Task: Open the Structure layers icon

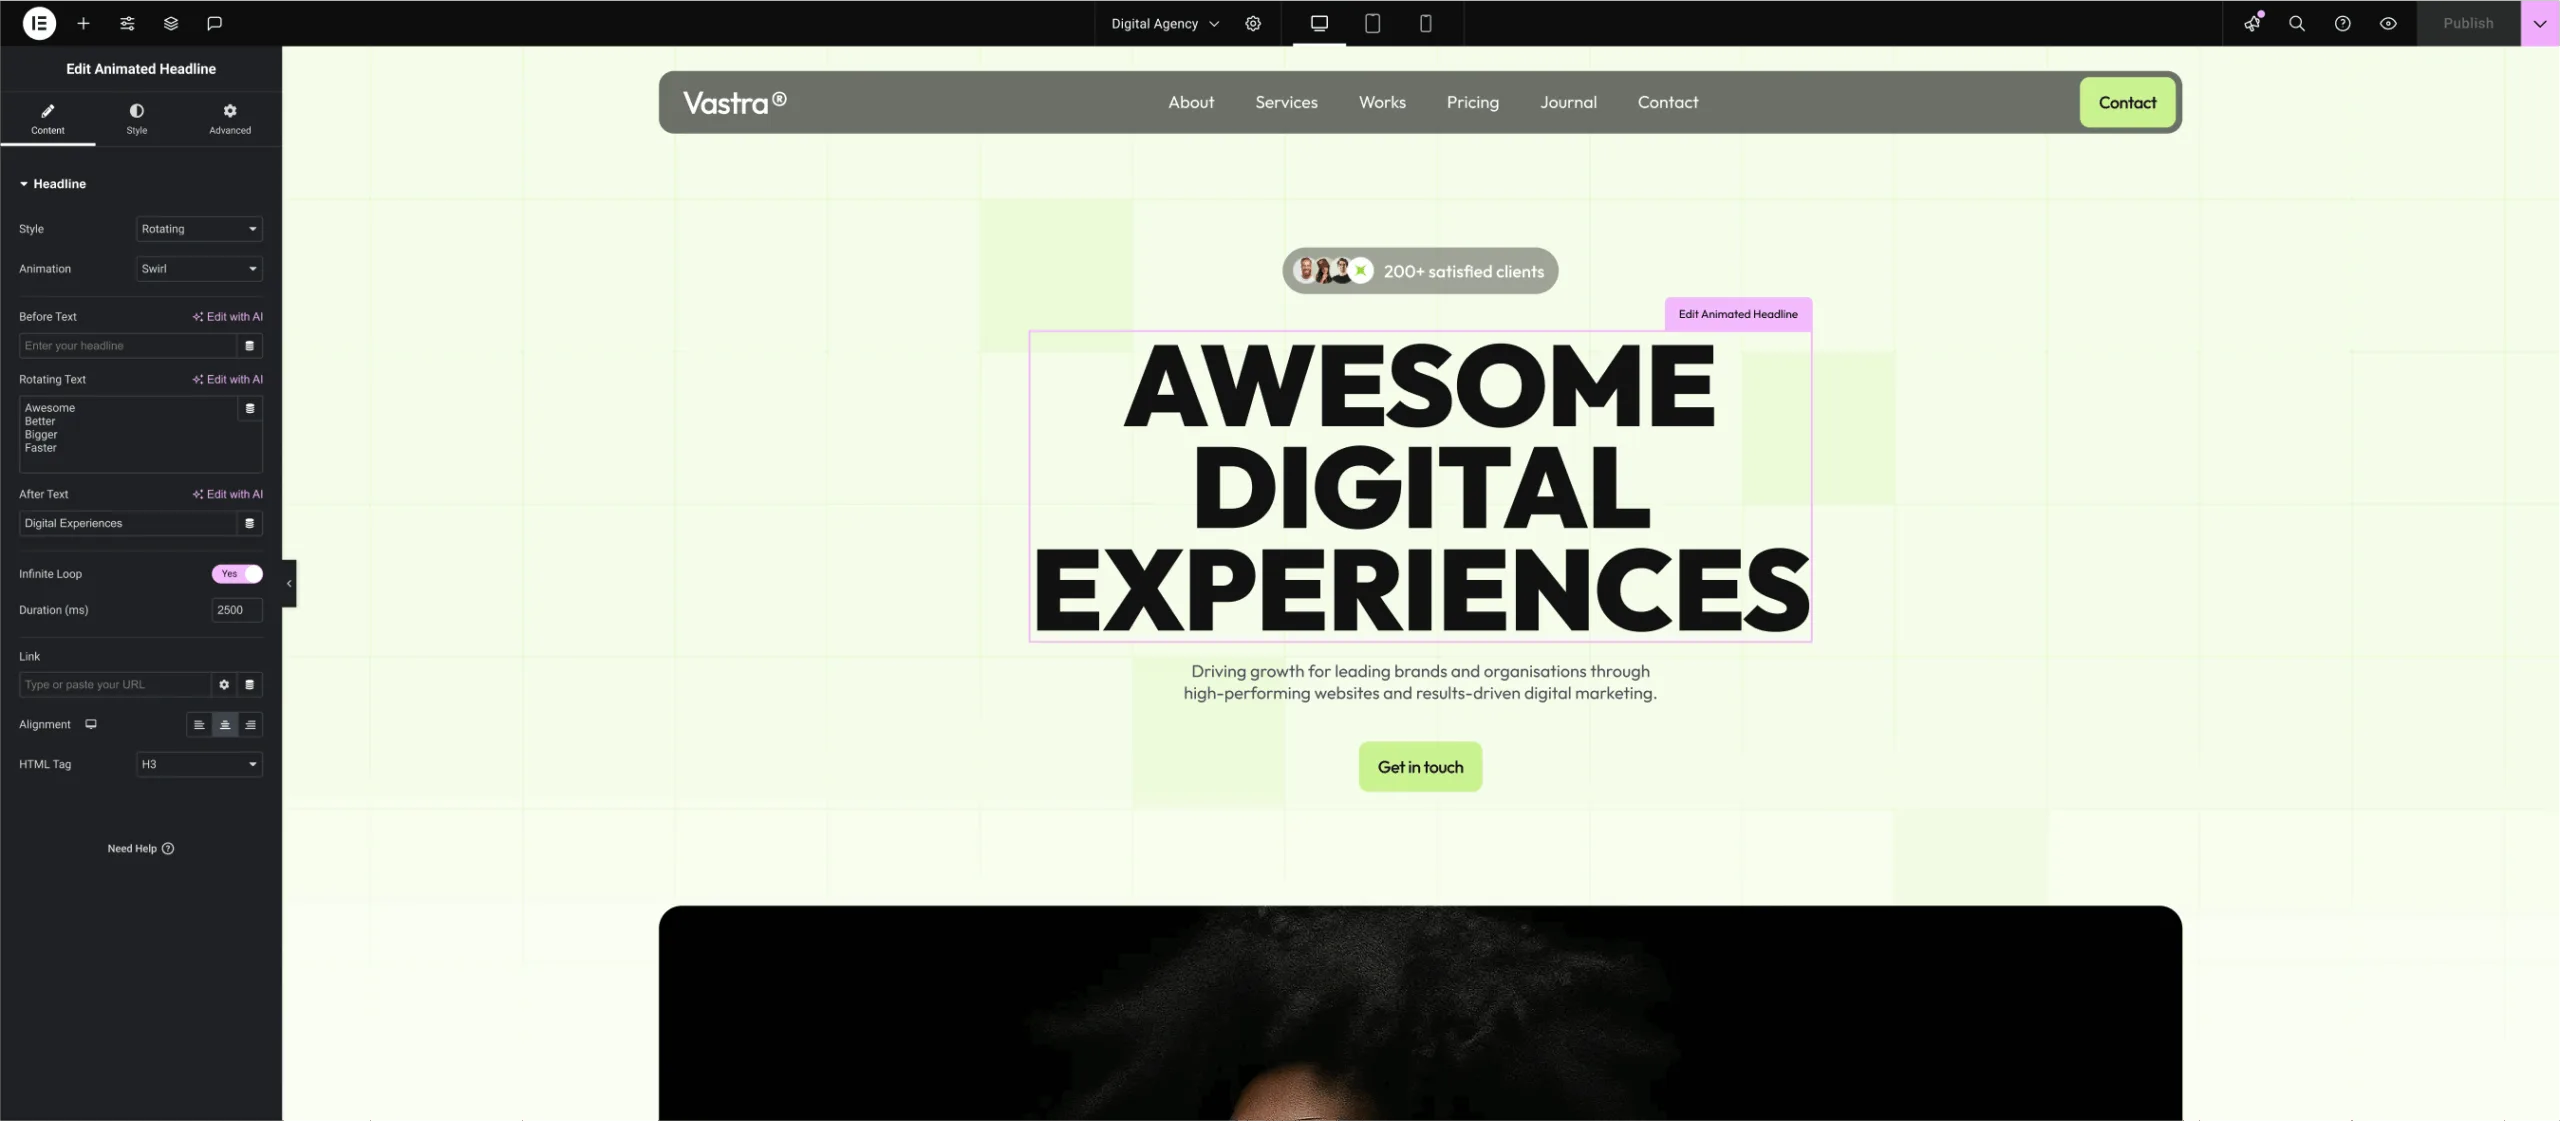Action: [x=171, y=23]
